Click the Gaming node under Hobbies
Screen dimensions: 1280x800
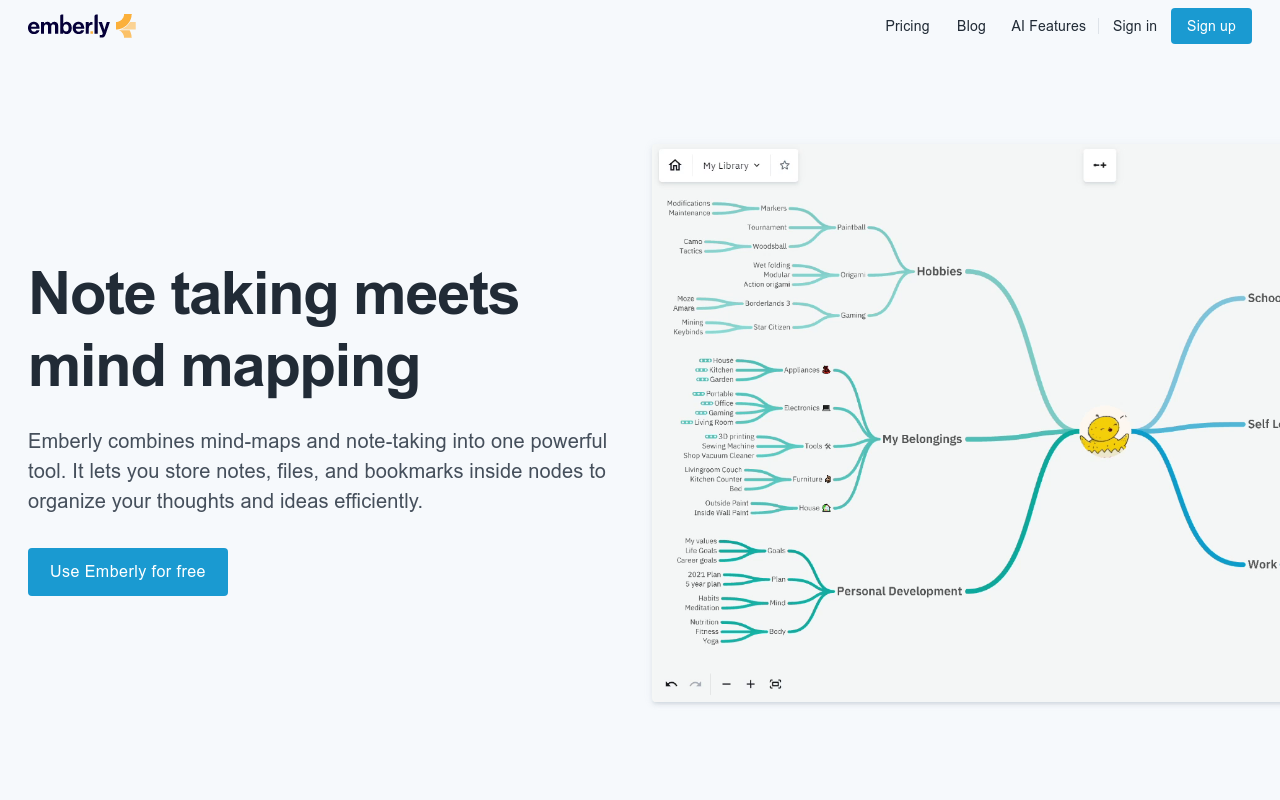click(853, 315)
